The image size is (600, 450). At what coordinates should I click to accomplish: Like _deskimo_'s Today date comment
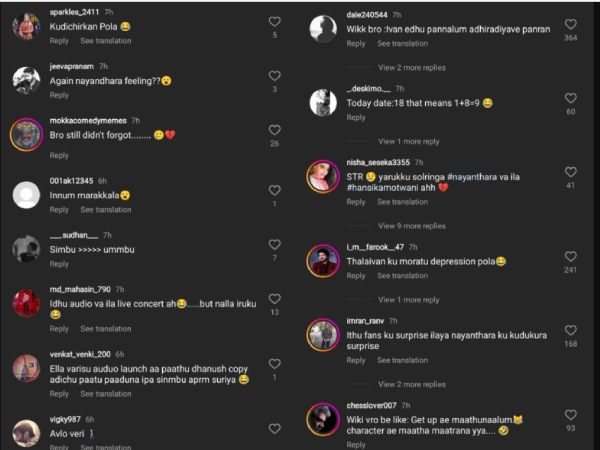pos(571,98)
